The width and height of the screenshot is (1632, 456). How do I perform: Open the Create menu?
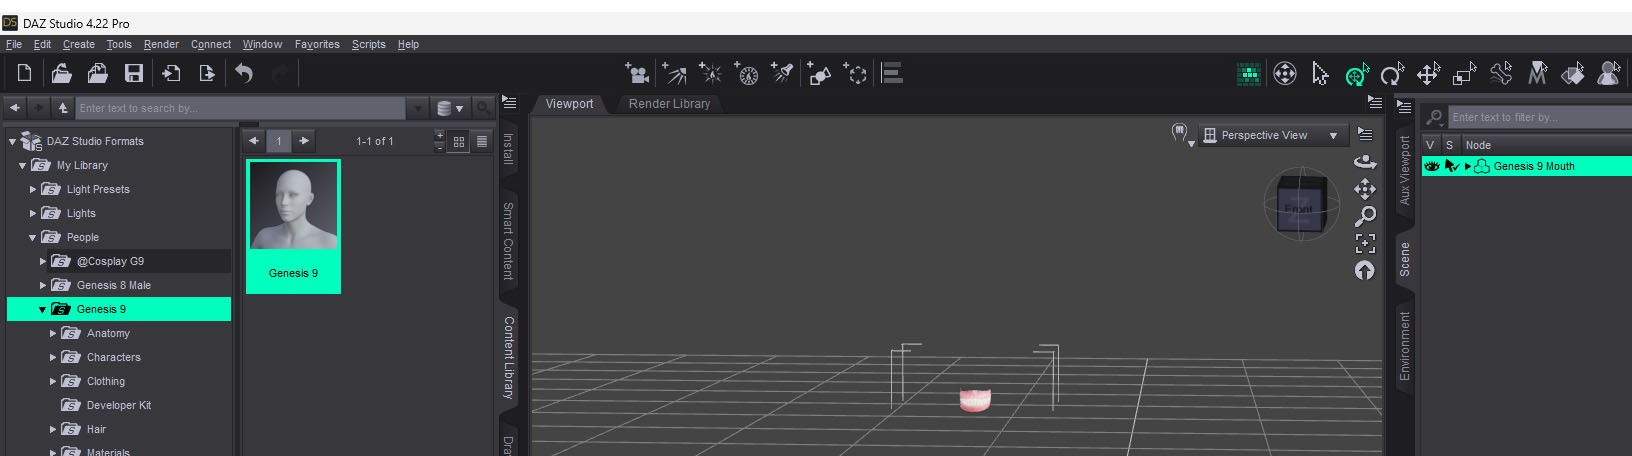click(x=79, y=44)
